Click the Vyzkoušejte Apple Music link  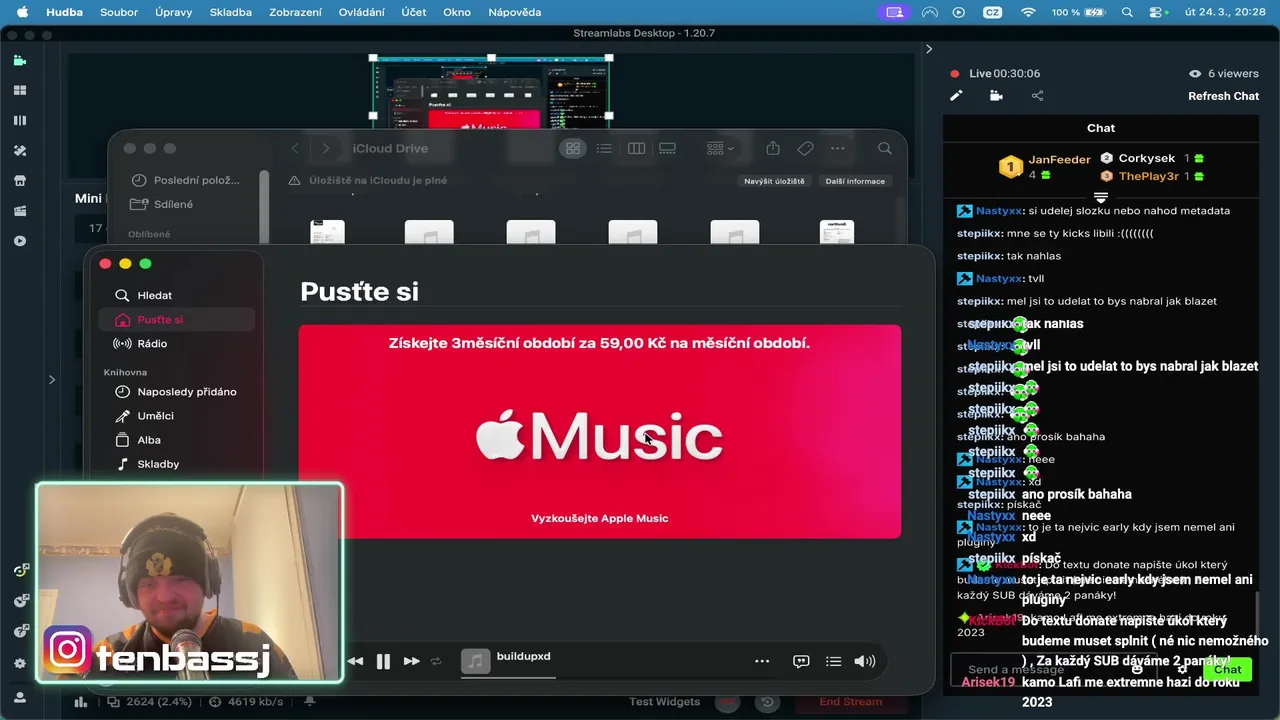coord(599,518)
